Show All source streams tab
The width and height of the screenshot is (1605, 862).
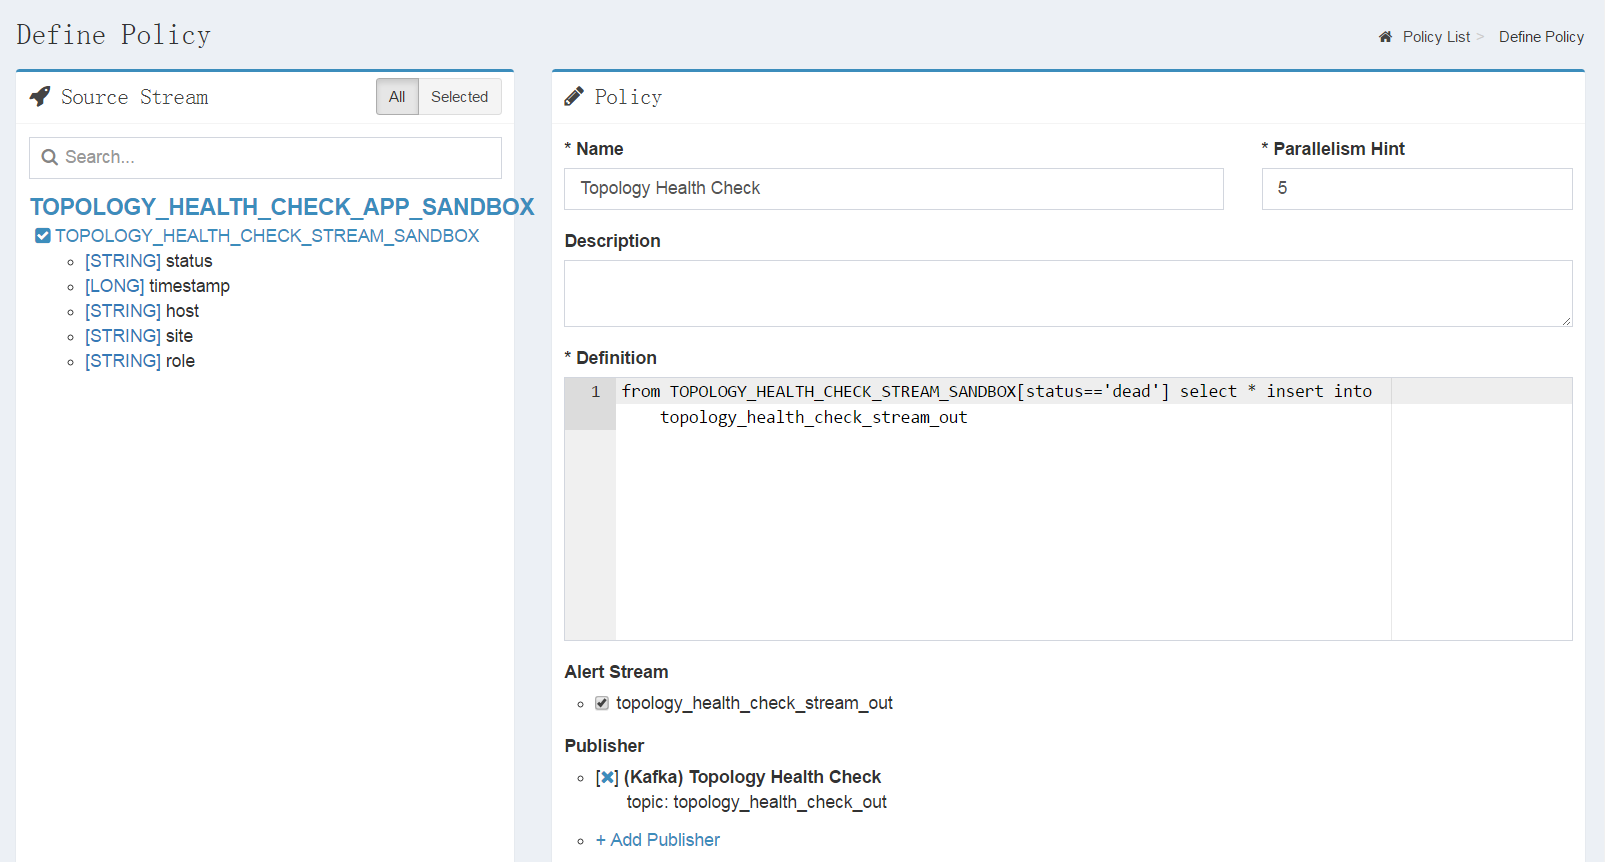(397, 97)
